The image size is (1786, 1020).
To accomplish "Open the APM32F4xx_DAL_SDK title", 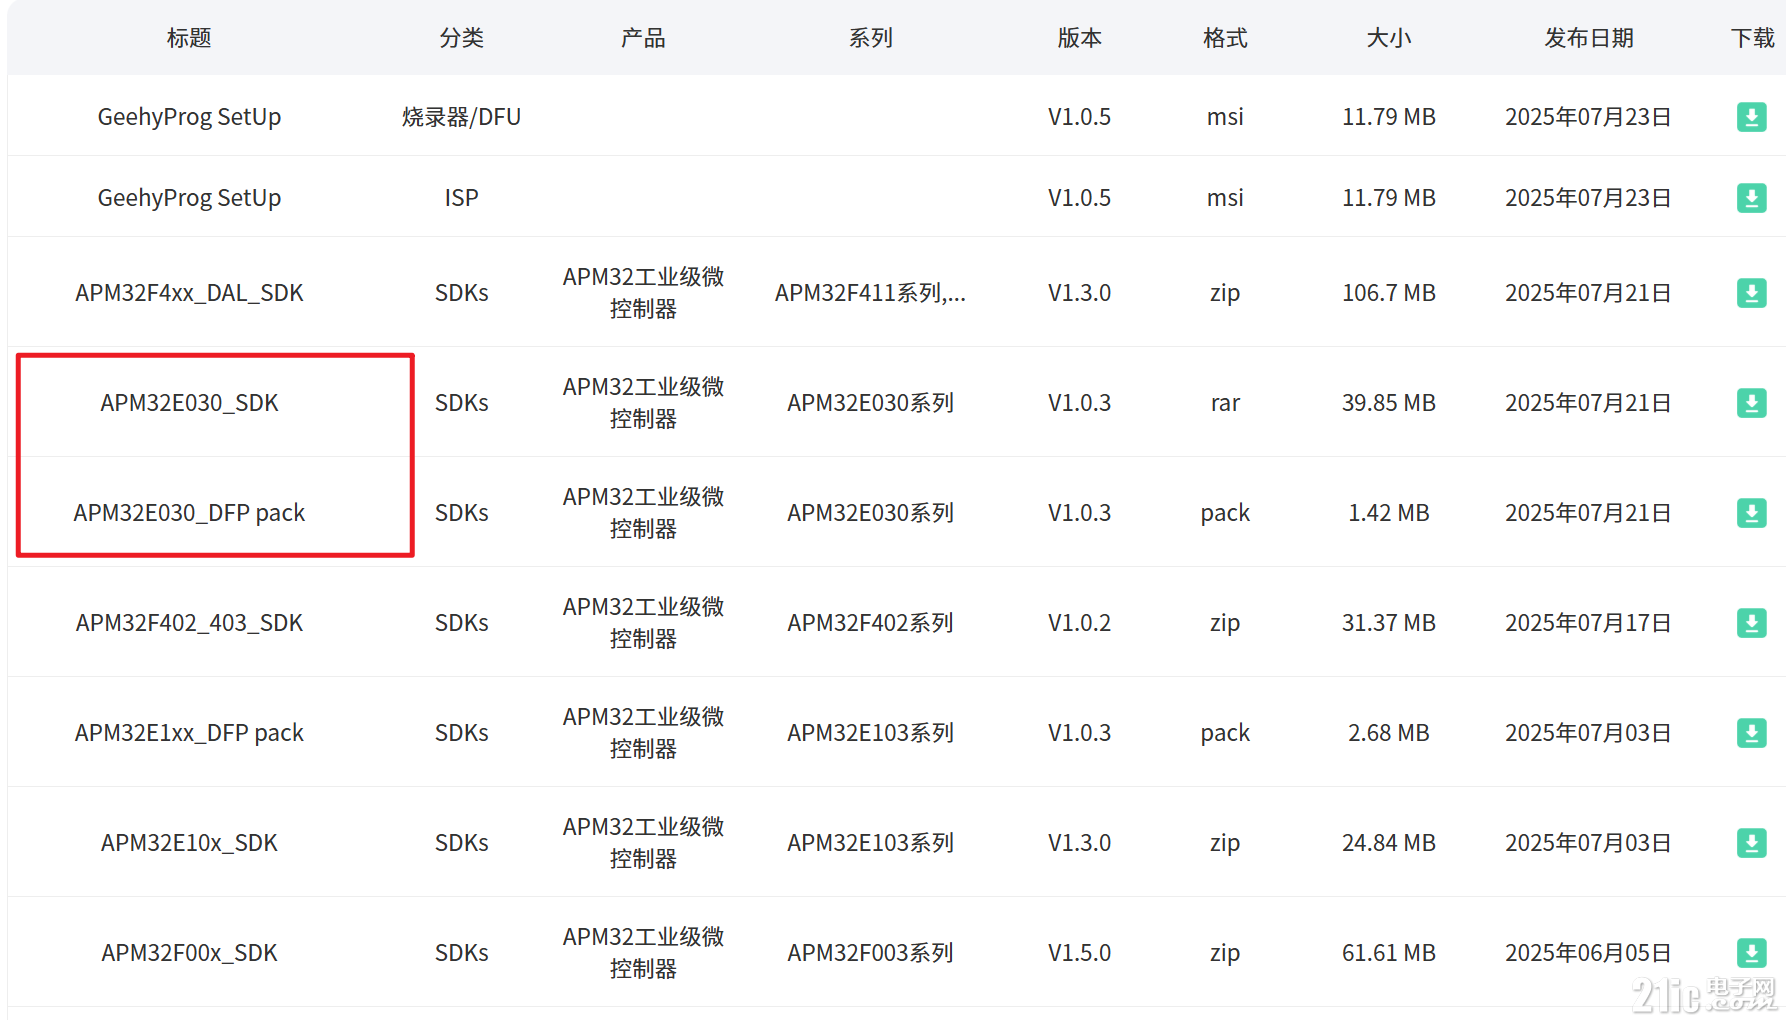I will point(189,293).
